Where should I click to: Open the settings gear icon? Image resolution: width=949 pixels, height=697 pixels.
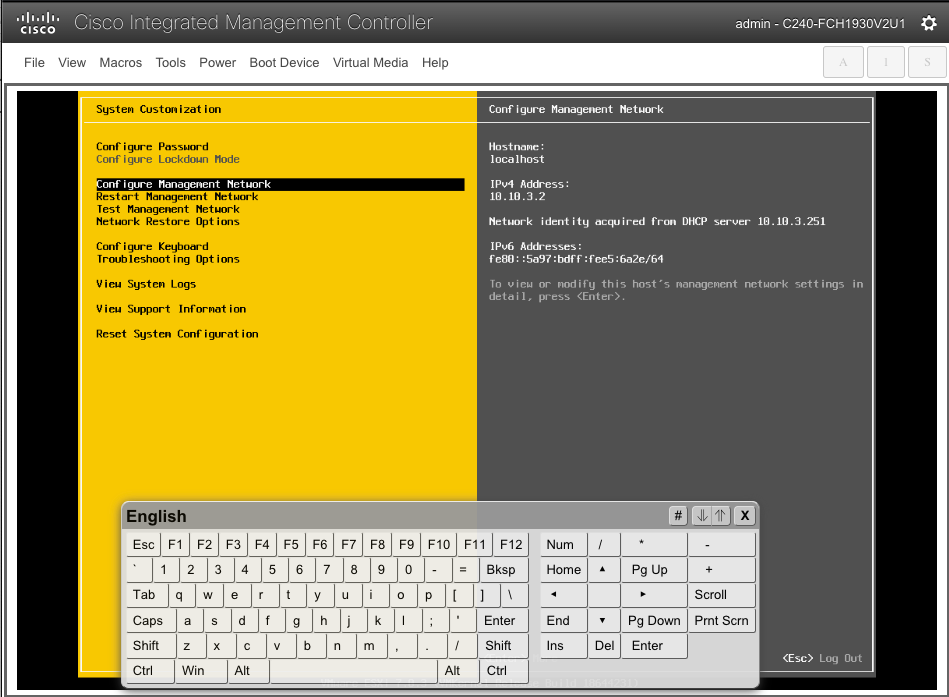[x=928, y=23]
